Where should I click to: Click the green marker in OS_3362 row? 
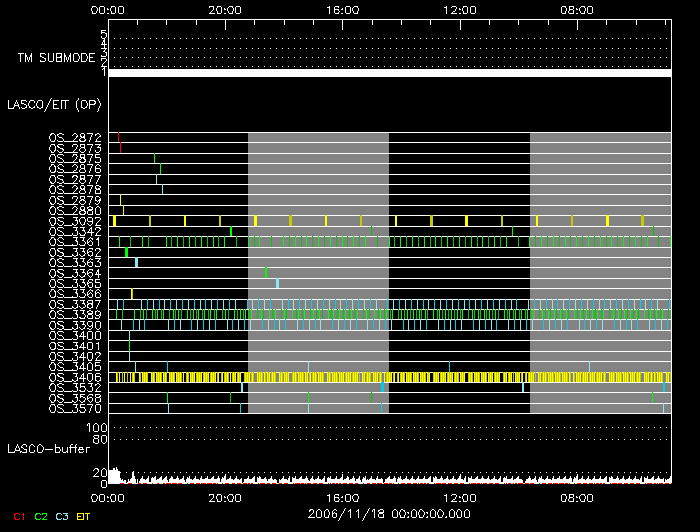(x=127, y=252)
